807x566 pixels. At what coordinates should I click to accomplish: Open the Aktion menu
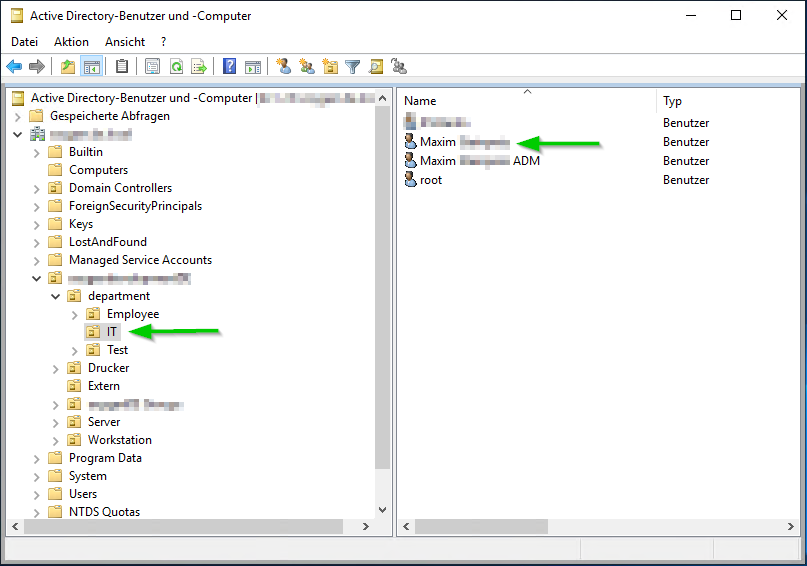point(72,42)
